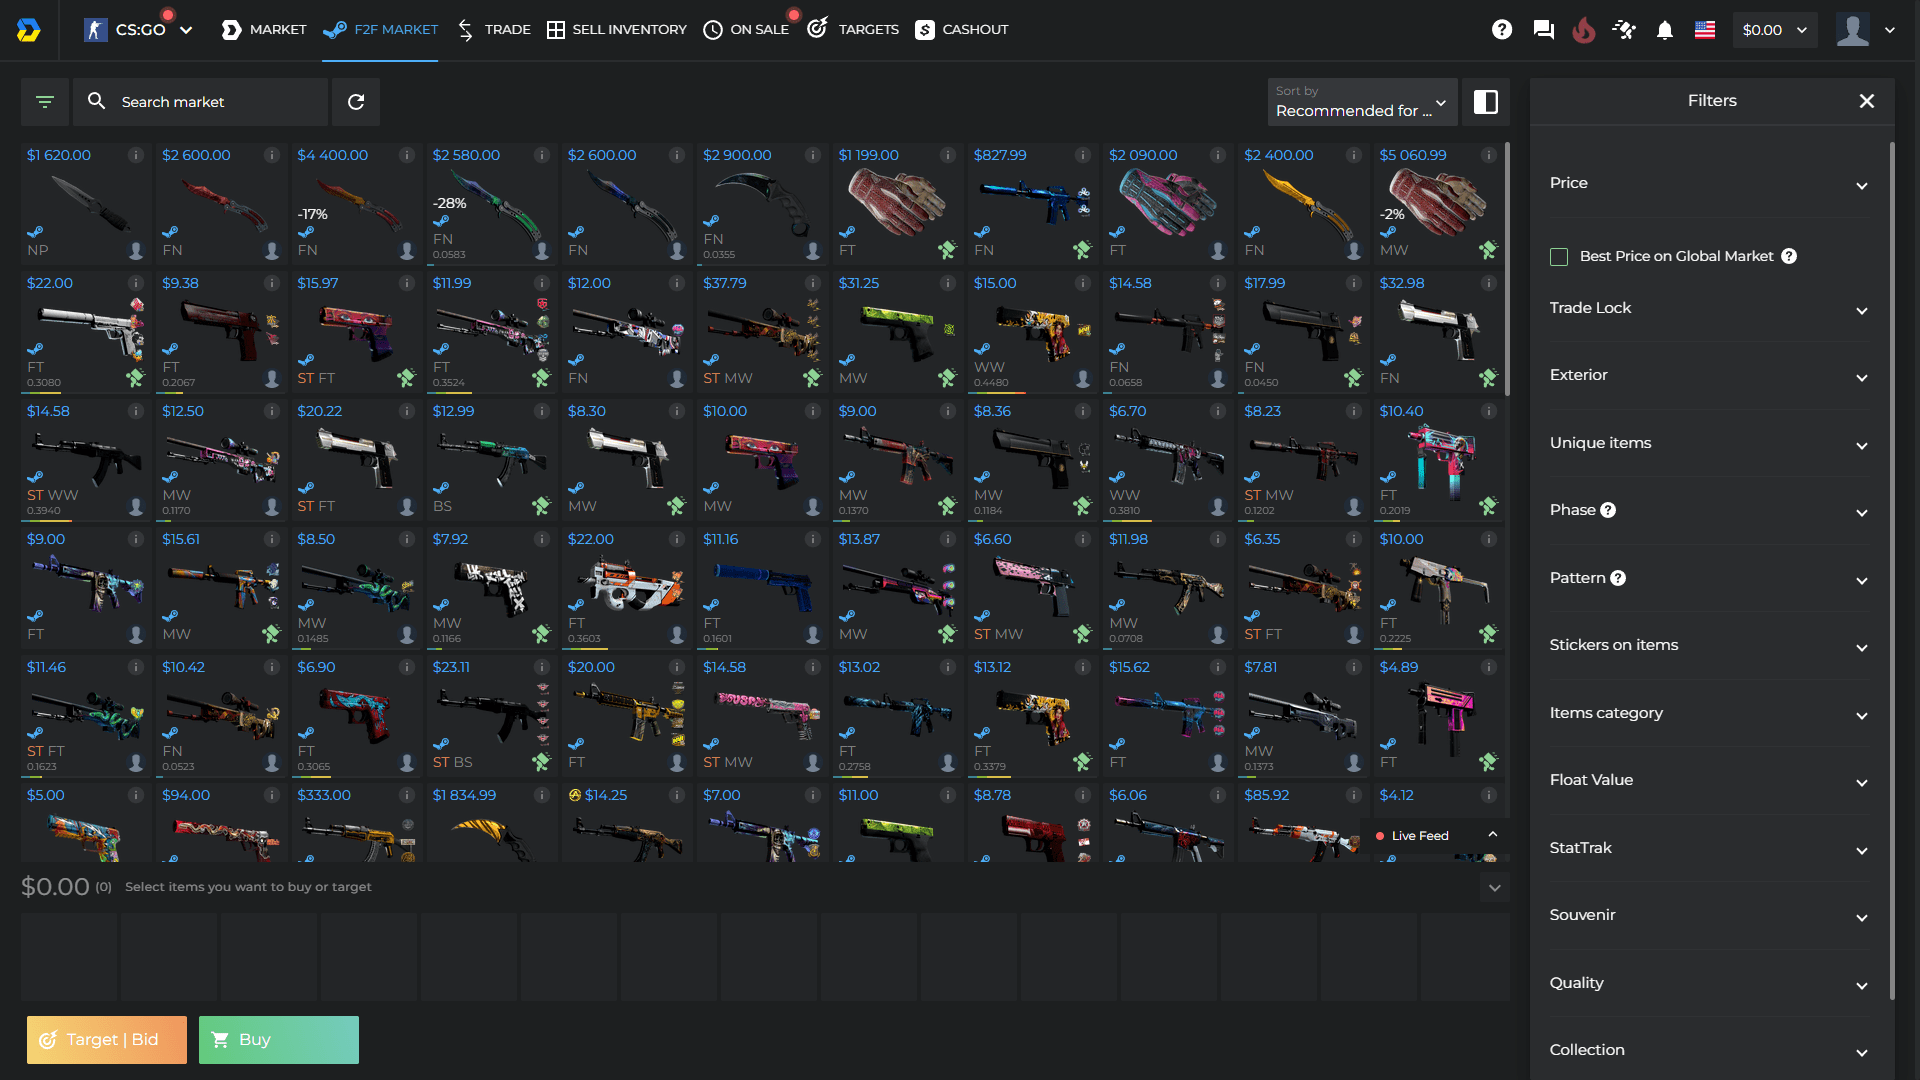The width and height of the screenshot is (1920, 1080).
Task: Toggle the panel layout icon near Sort by
Action: (x=1487, y=101)
